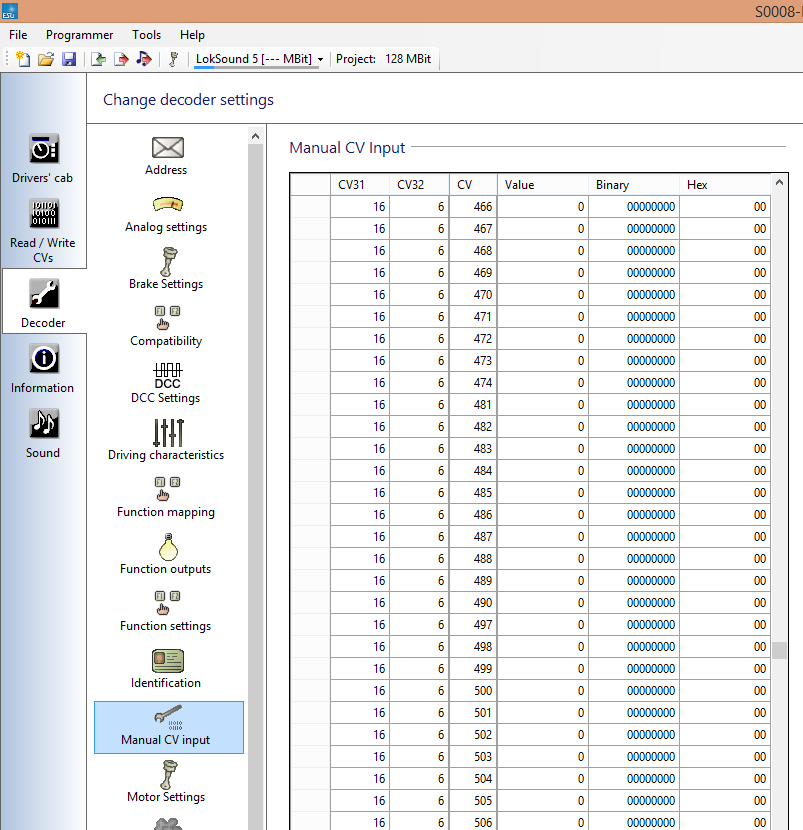Click the Value cell for CV 470
Viewport: 803px width, 830px height.
click(x=543, y=295)
